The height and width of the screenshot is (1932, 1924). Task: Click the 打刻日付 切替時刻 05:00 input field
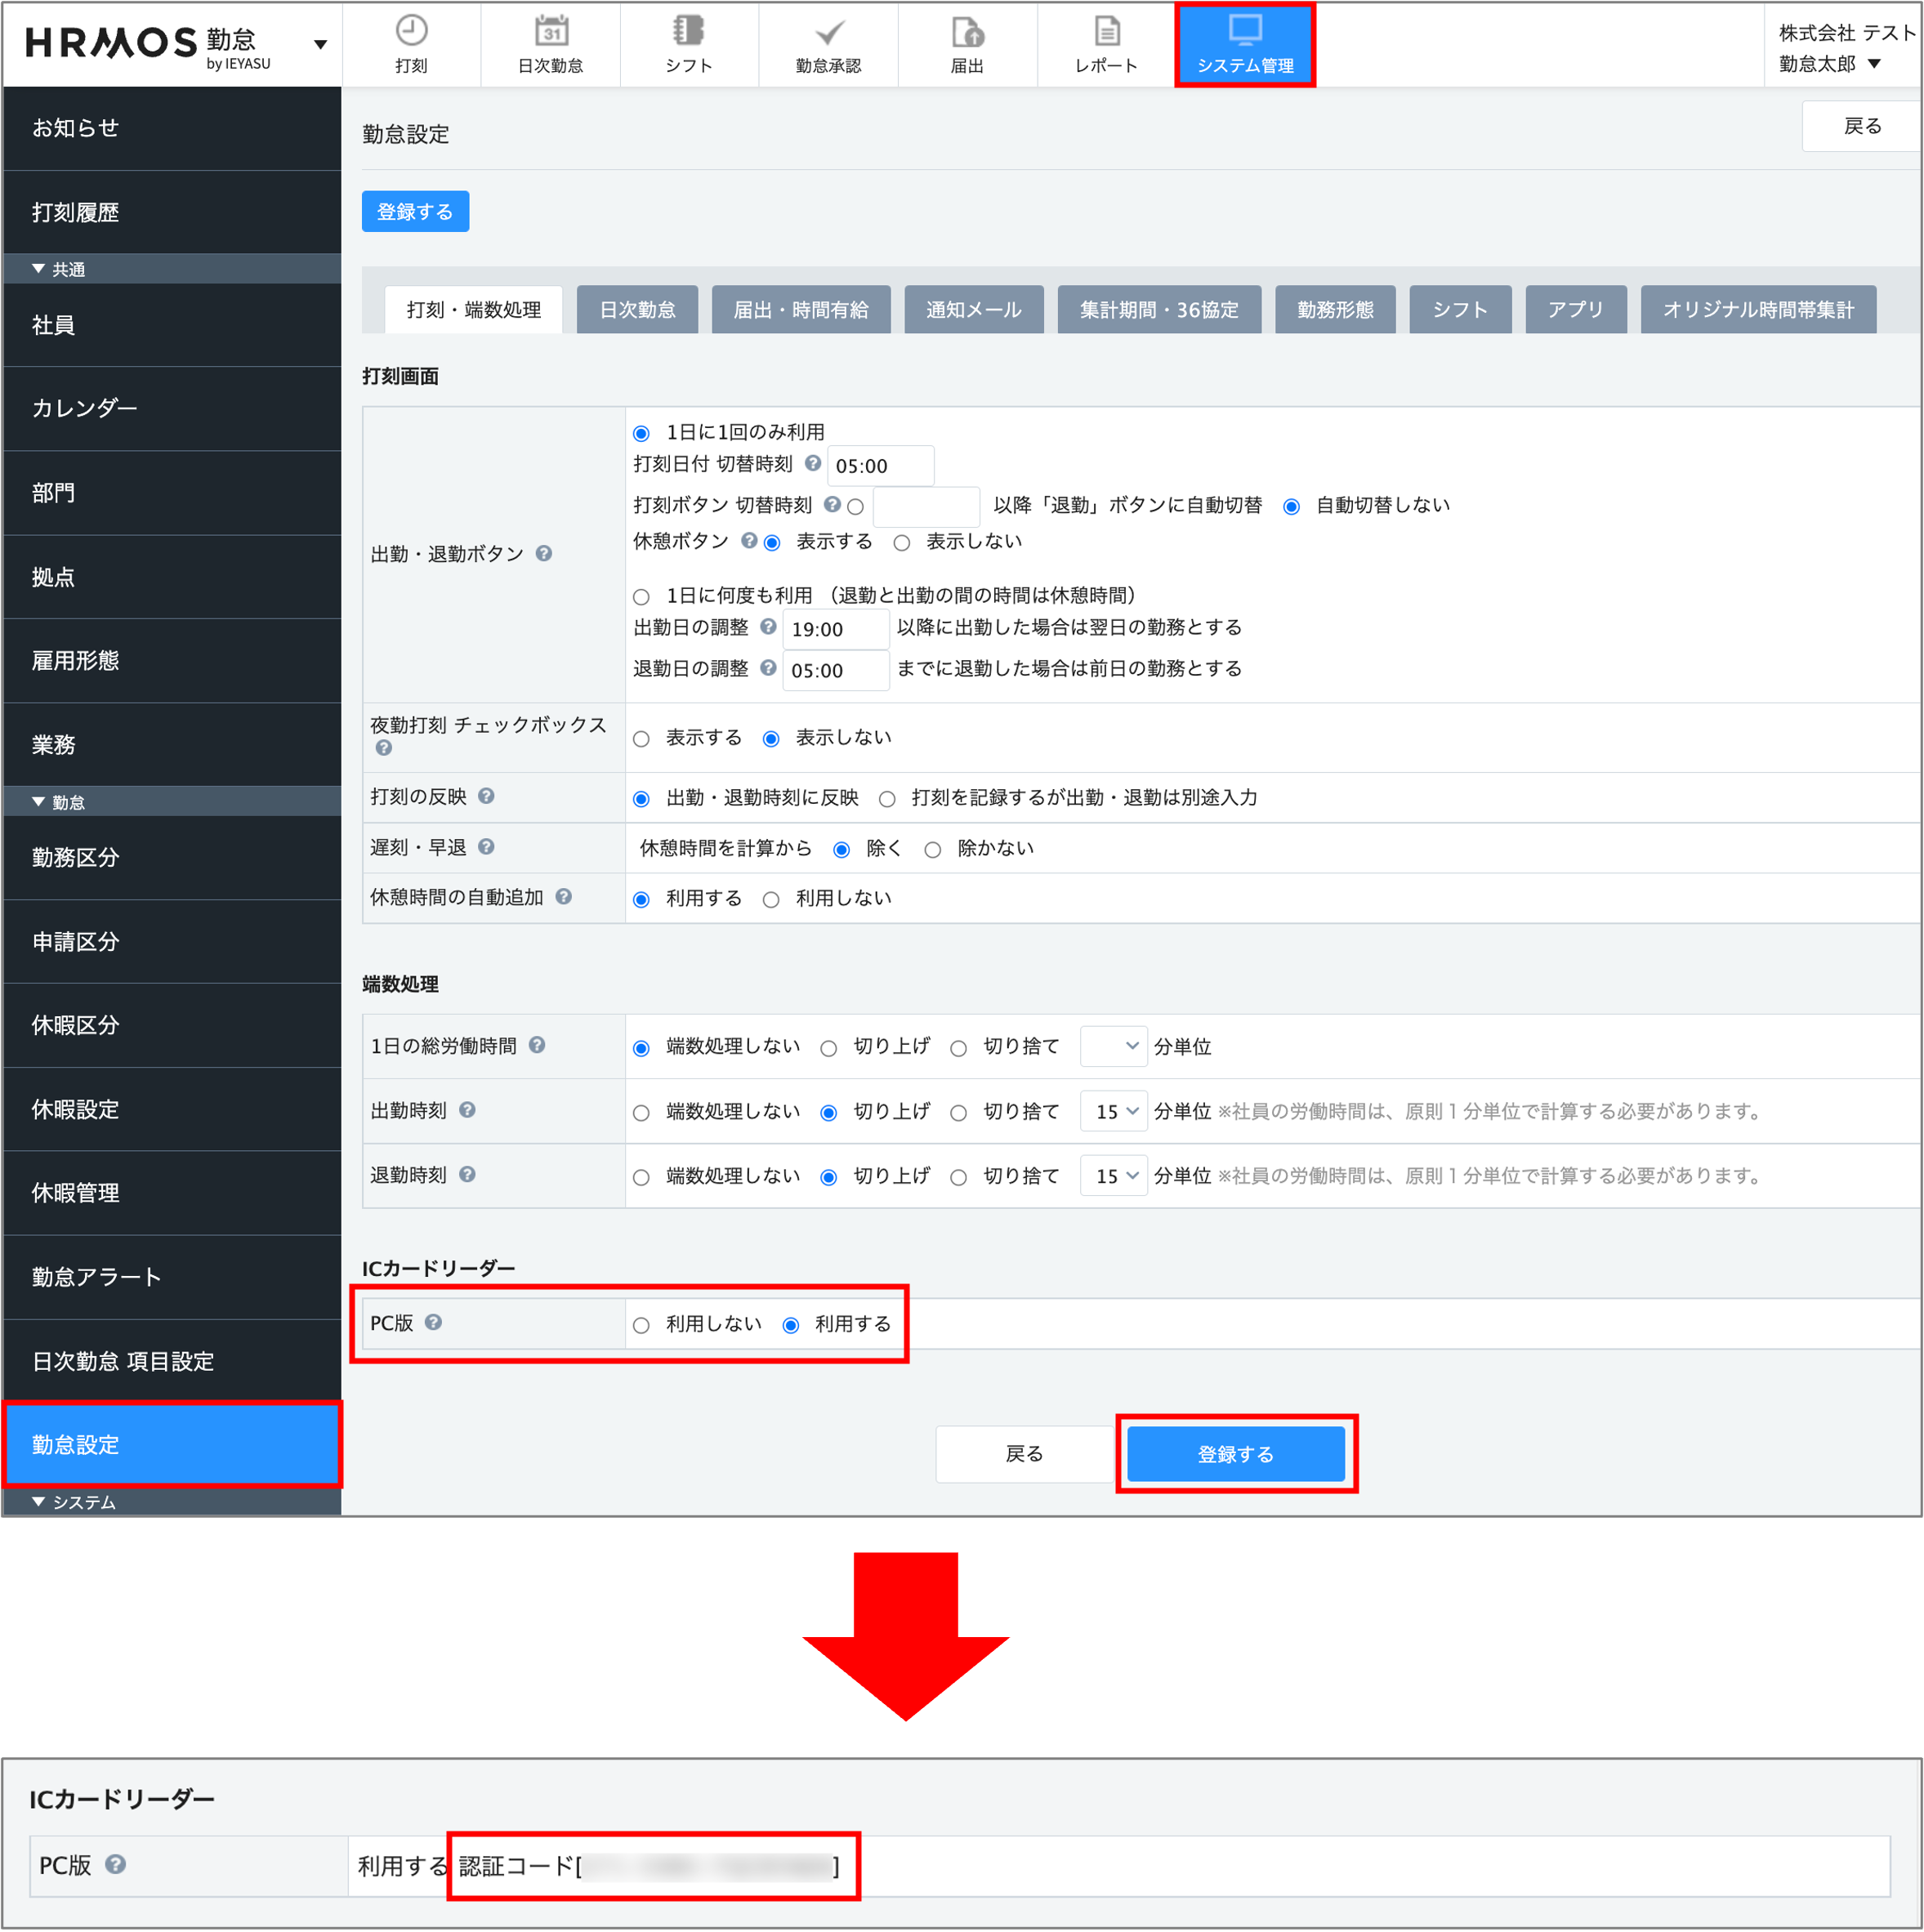coord(880,465)
